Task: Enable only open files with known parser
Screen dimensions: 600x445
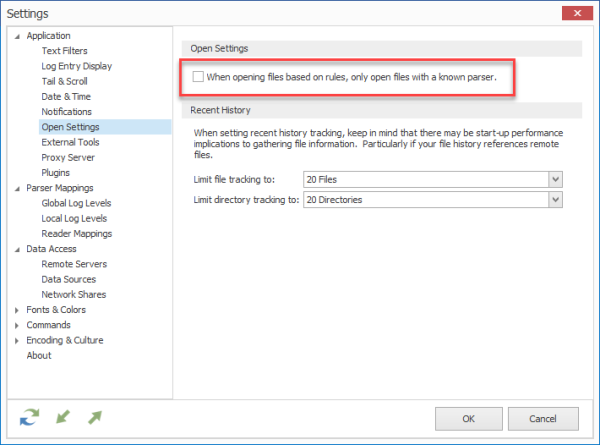Action: point(198,77)
